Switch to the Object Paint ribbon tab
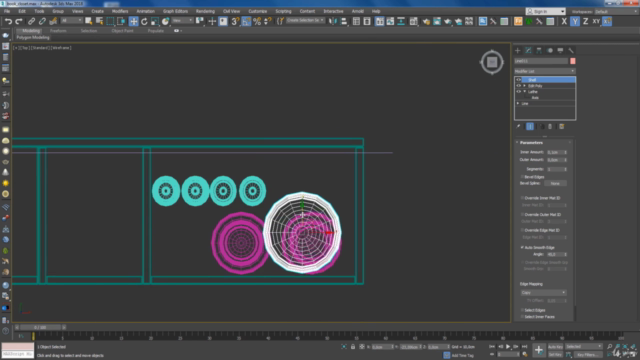Screen dimensions: 640x360 tap(122, 31)
